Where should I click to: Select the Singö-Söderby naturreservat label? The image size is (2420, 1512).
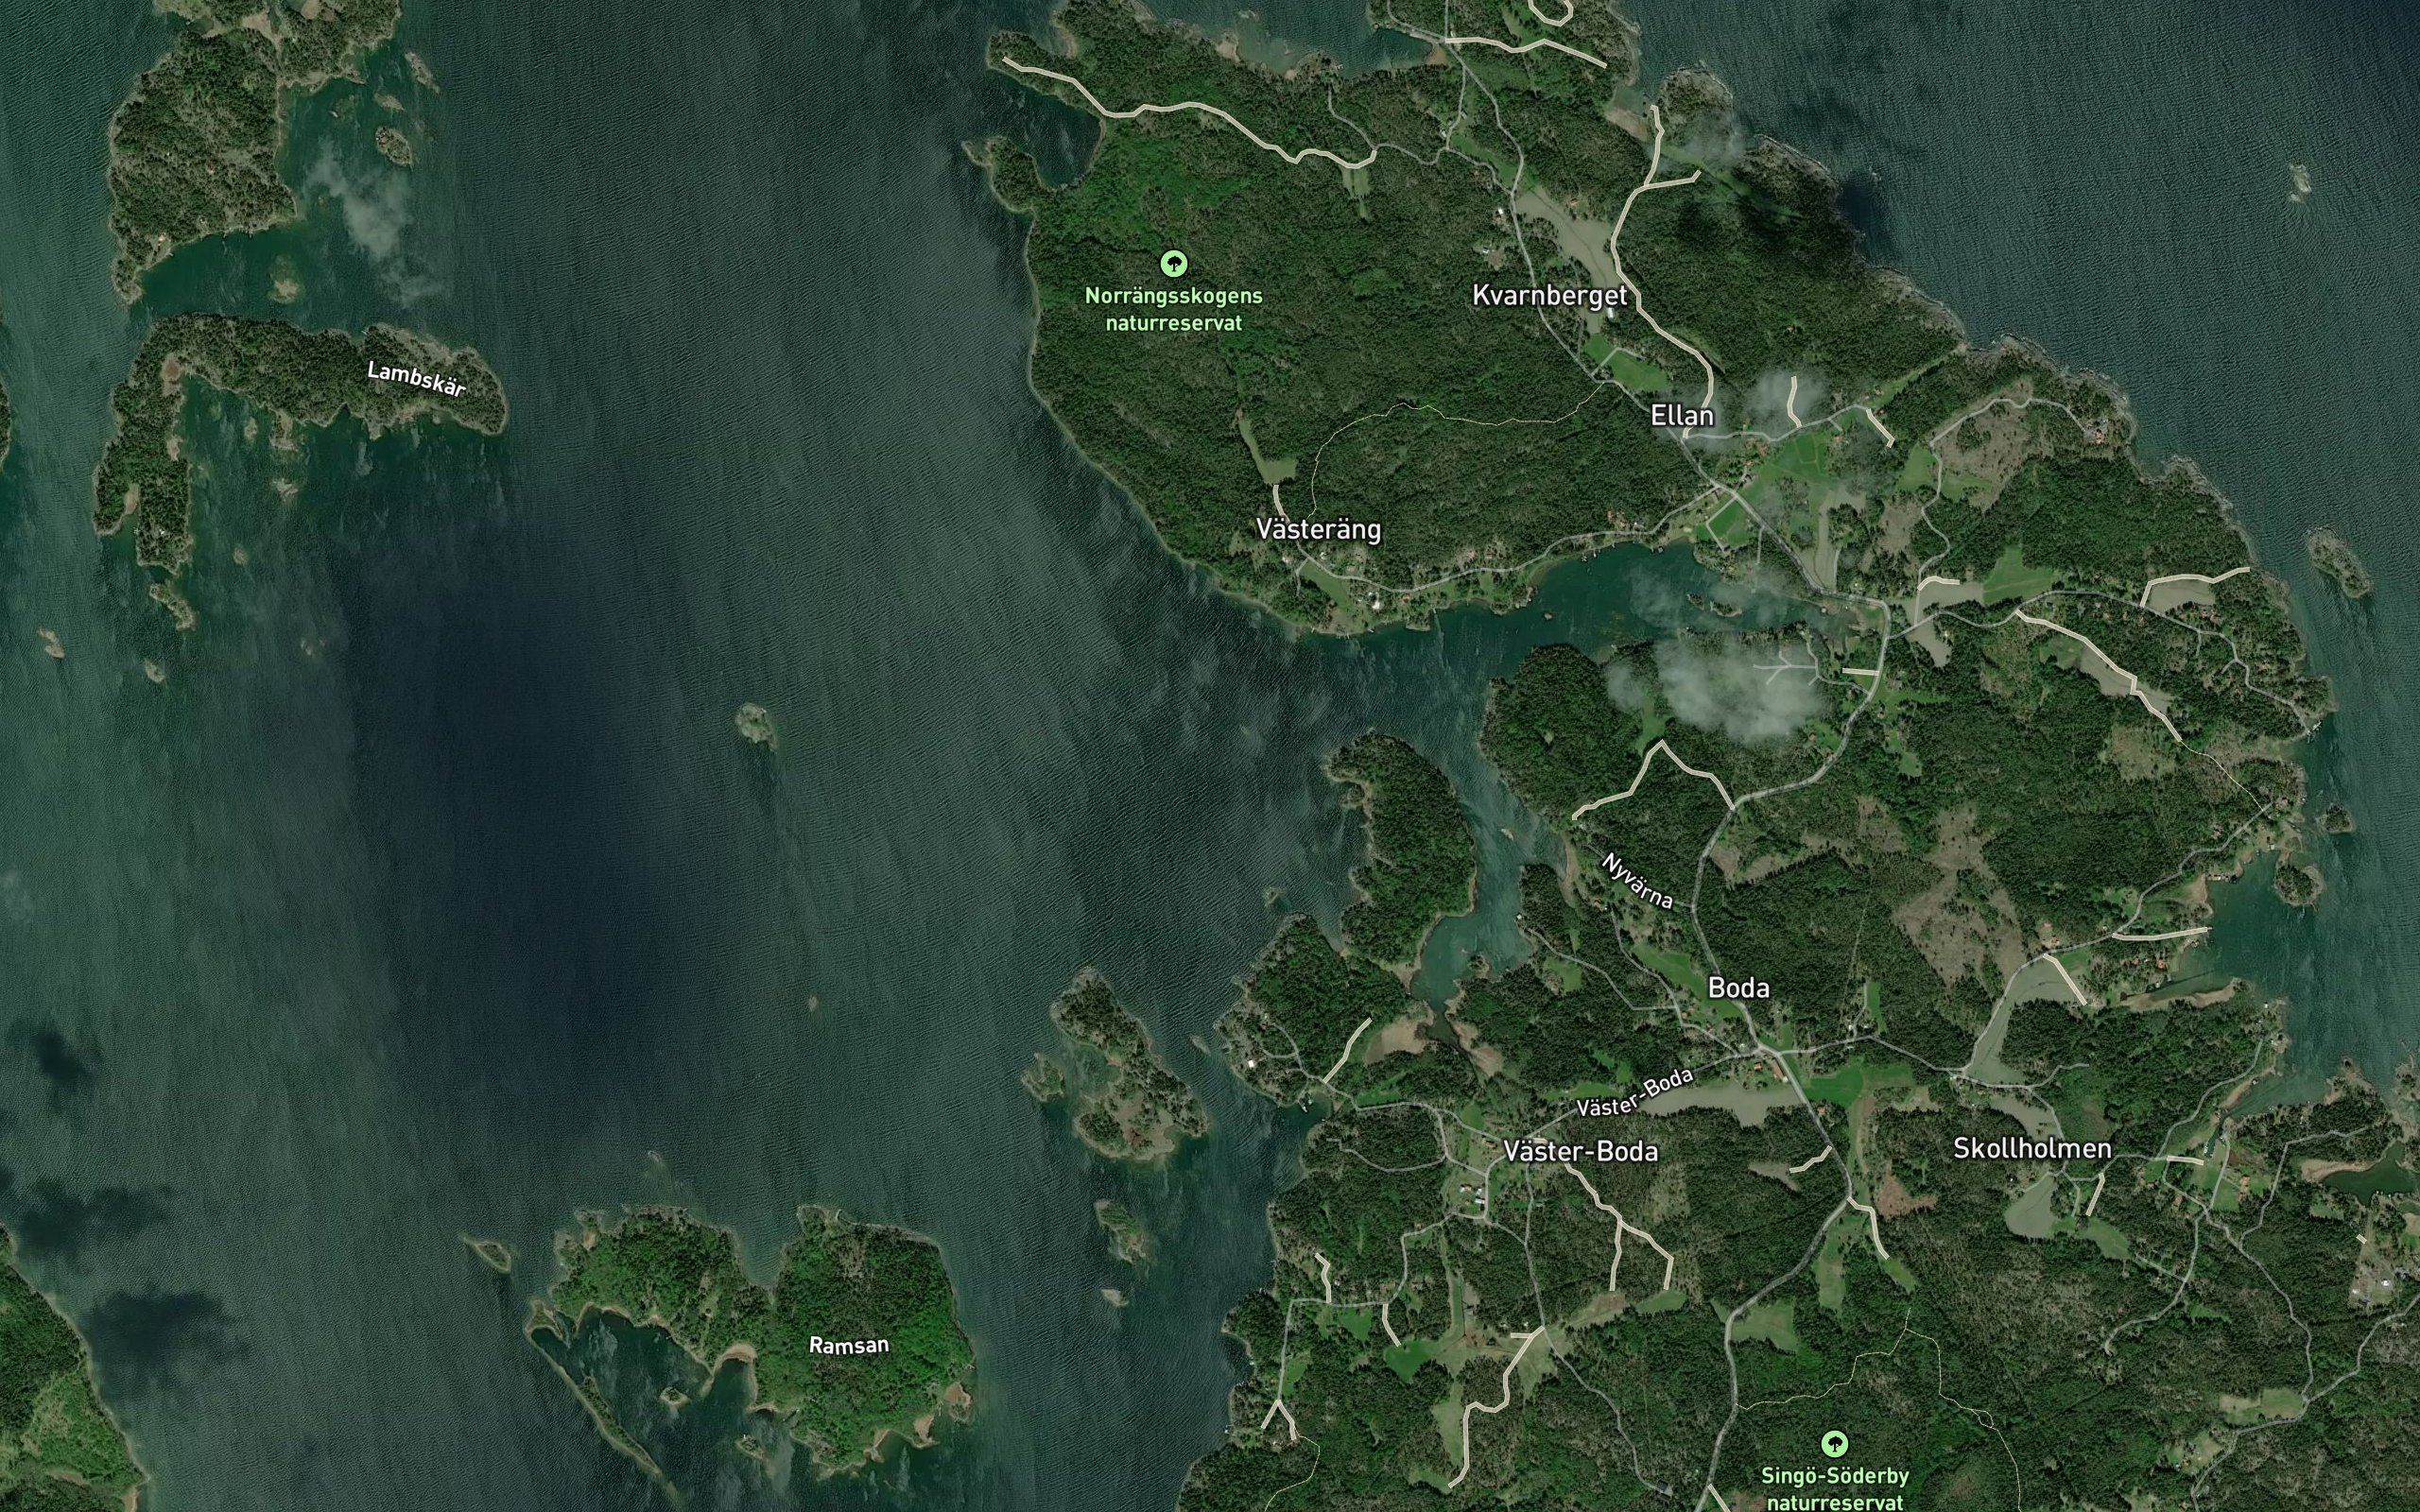1835,1488
